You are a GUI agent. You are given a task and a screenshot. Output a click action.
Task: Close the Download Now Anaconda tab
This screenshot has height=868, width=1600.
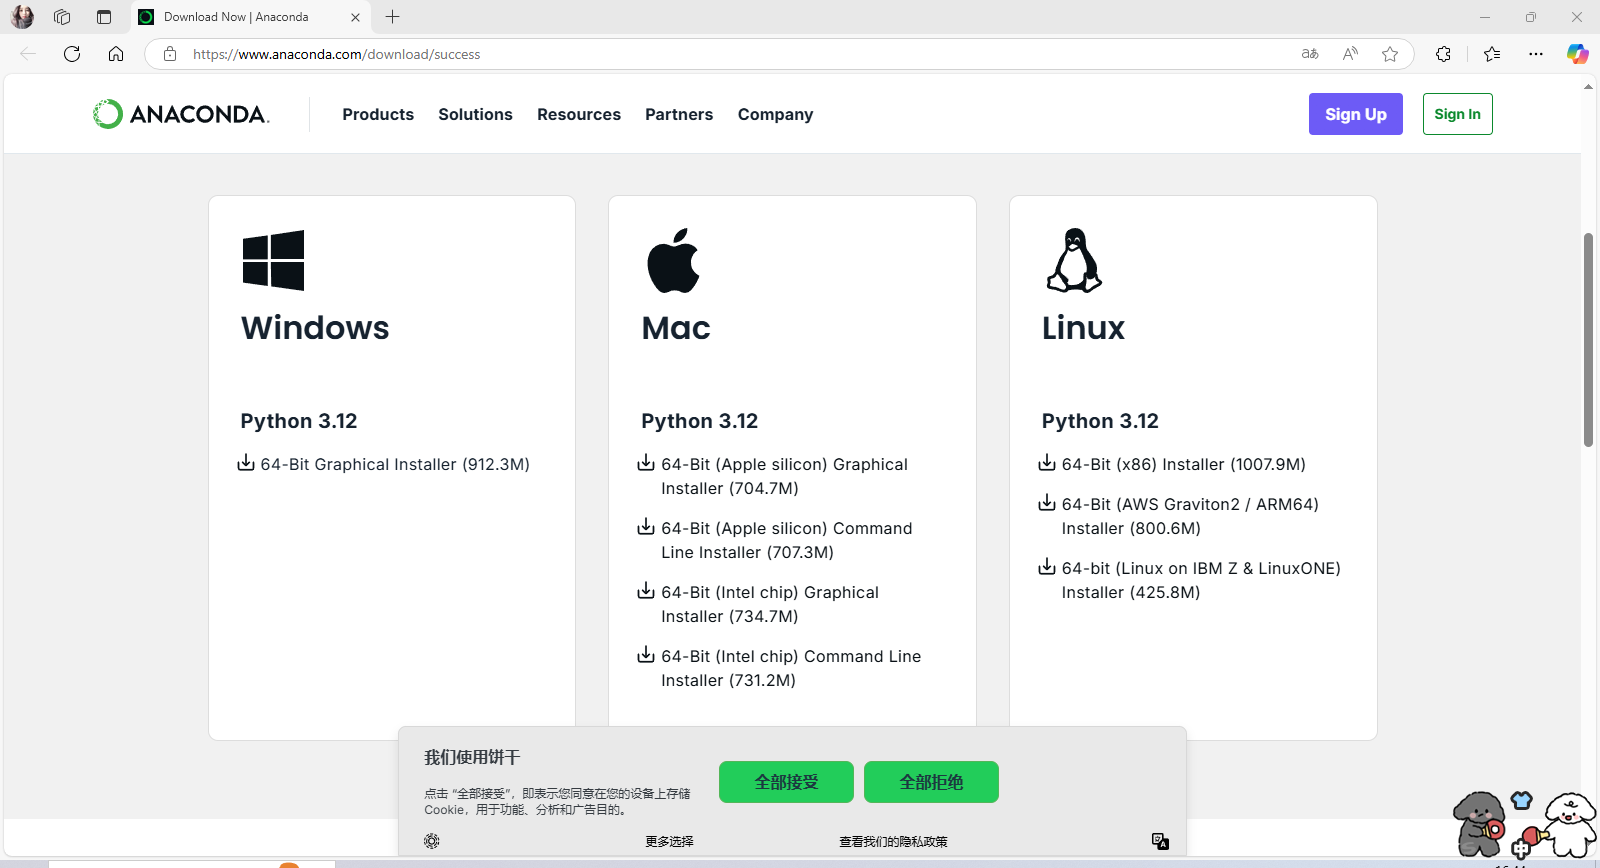pos(355,17)
